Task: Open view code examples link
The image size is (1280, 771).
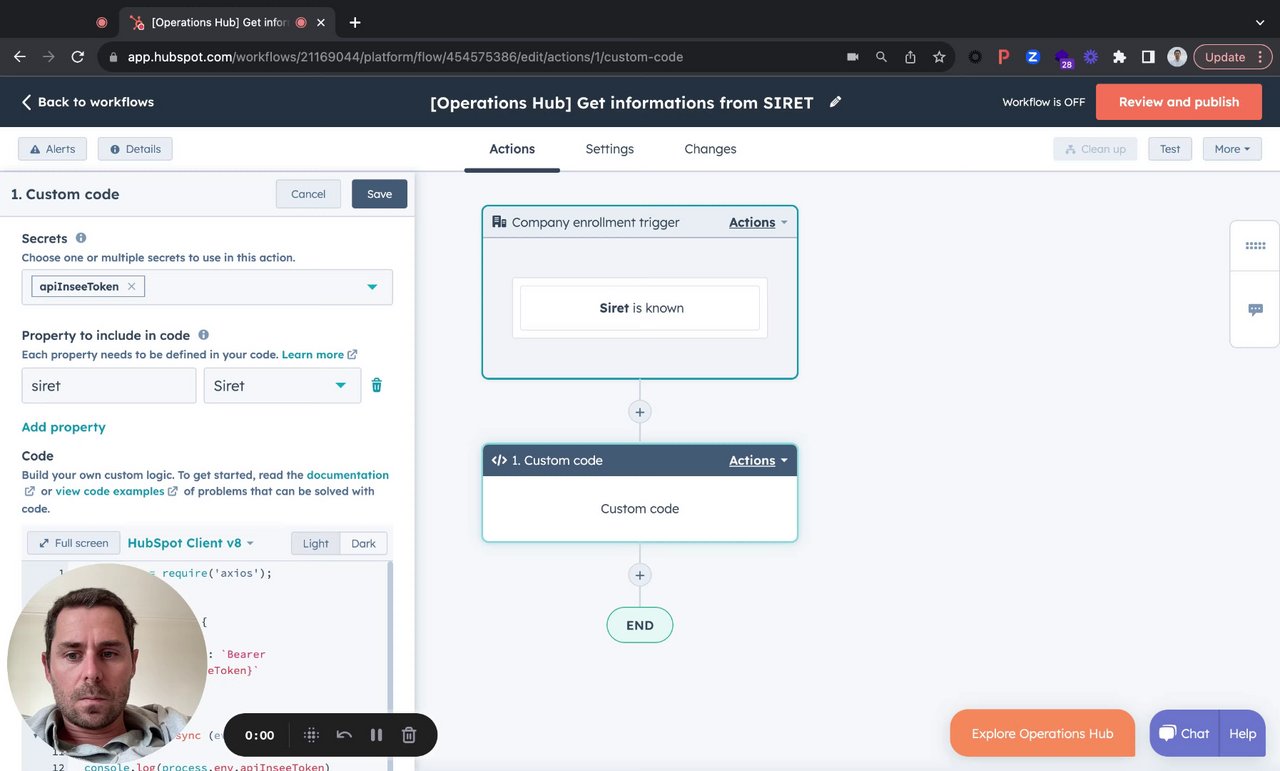Action: pos(110,491)
